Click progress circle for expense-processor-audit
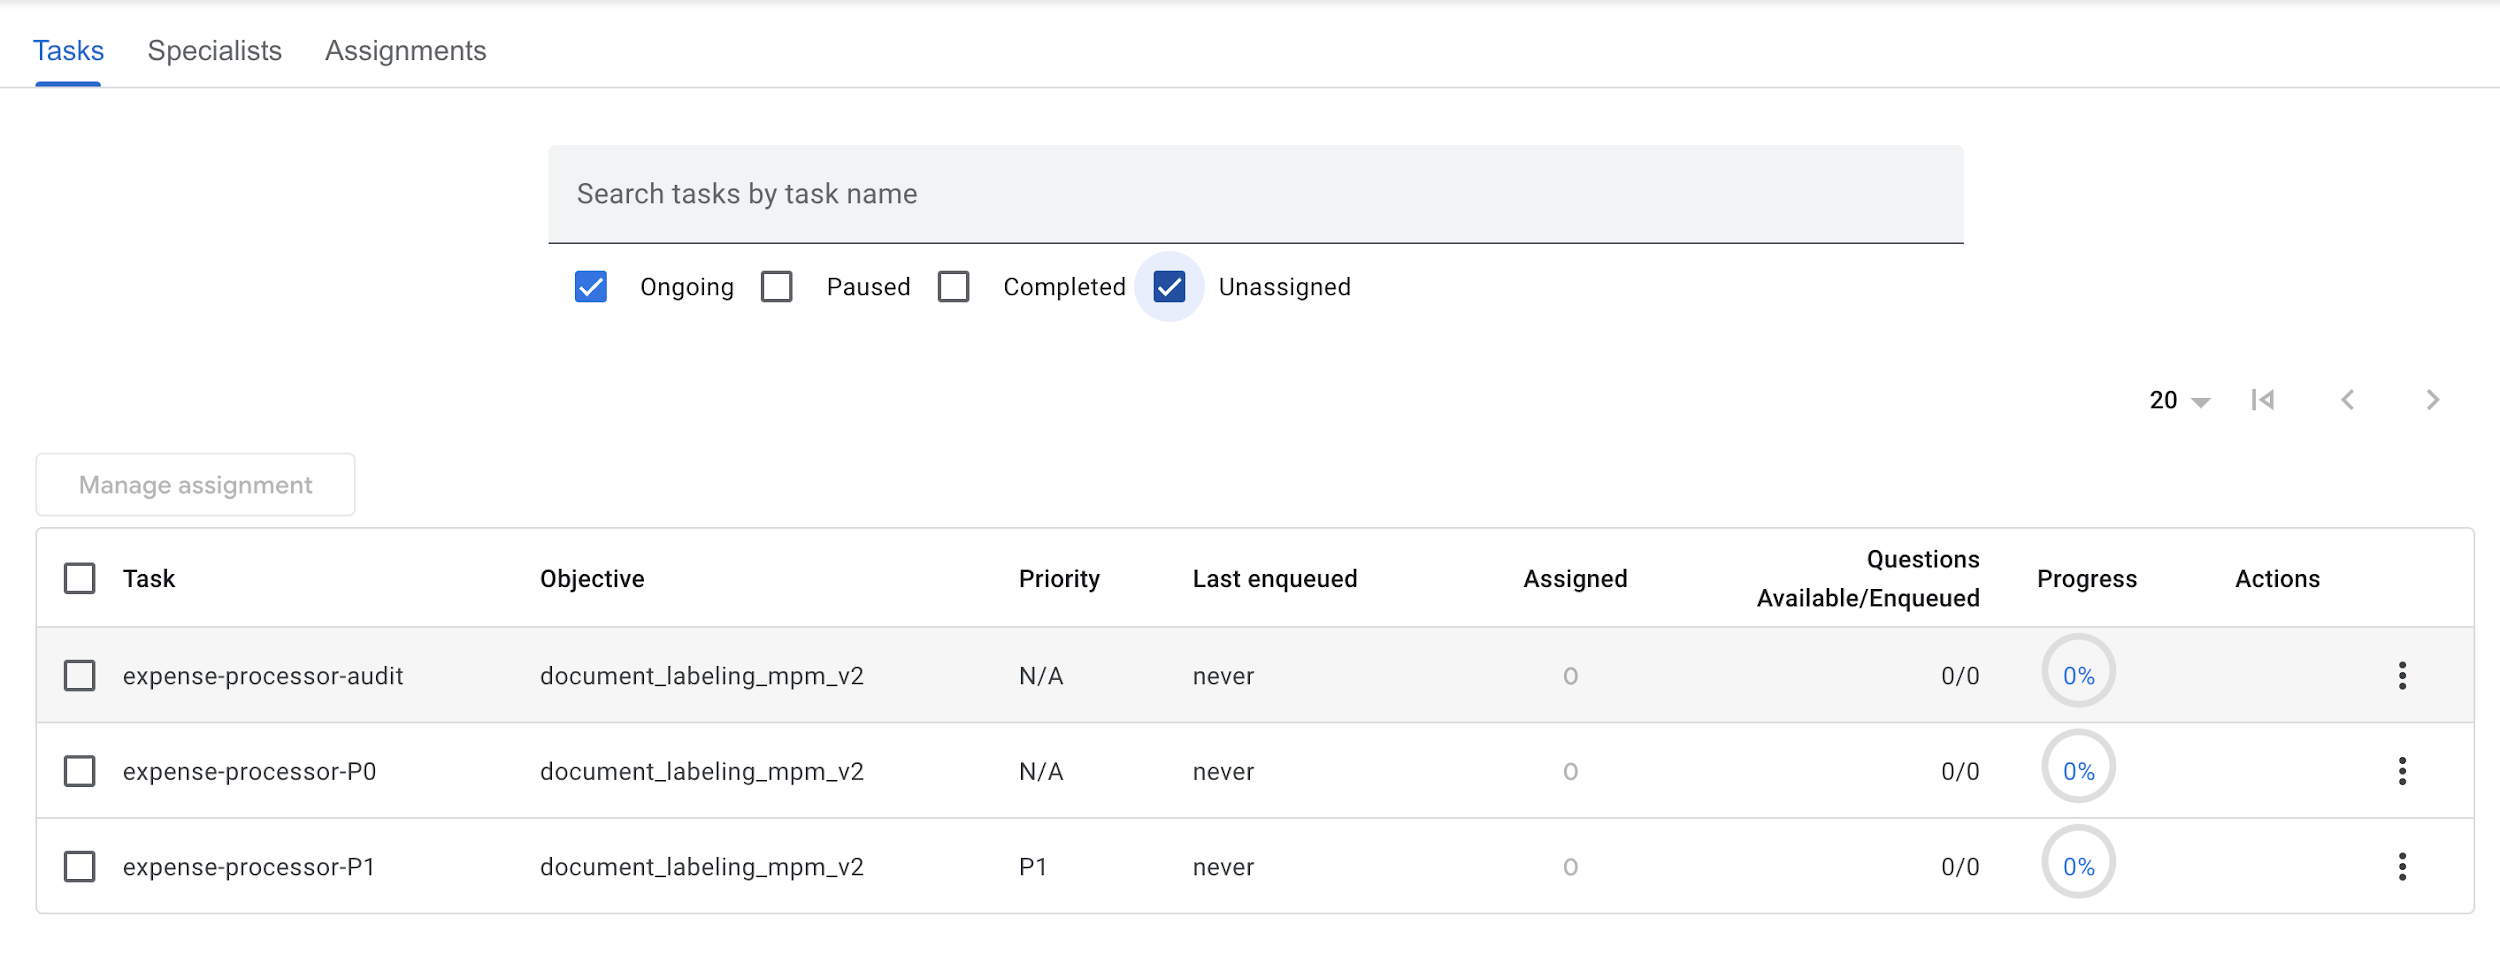Image resolution: width=2500 pixels, height=955 pixels. click(x=2077, y=672)
